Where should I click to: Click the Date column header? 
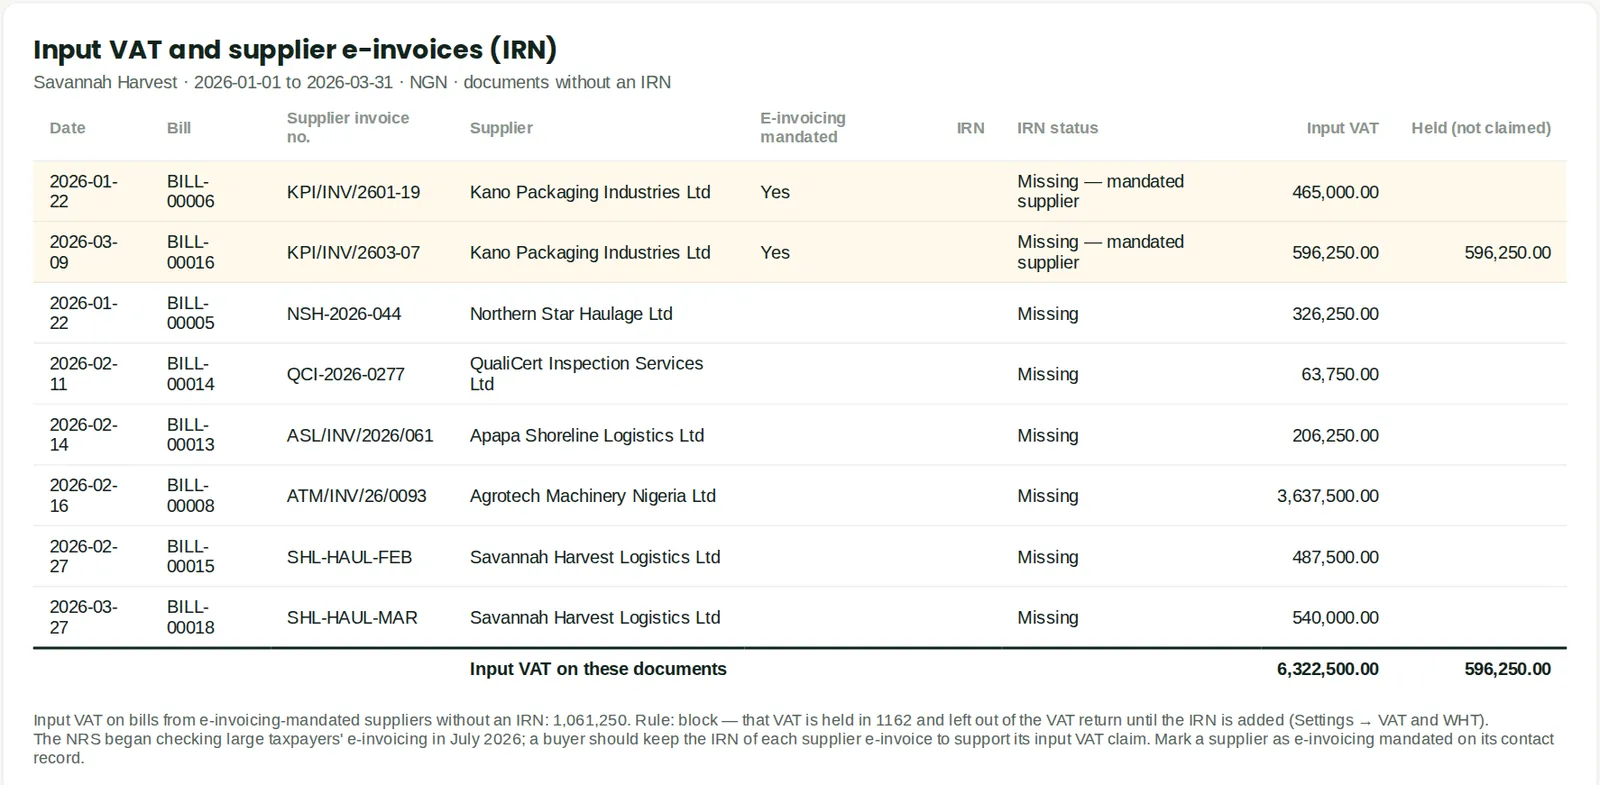pos(67,128)
